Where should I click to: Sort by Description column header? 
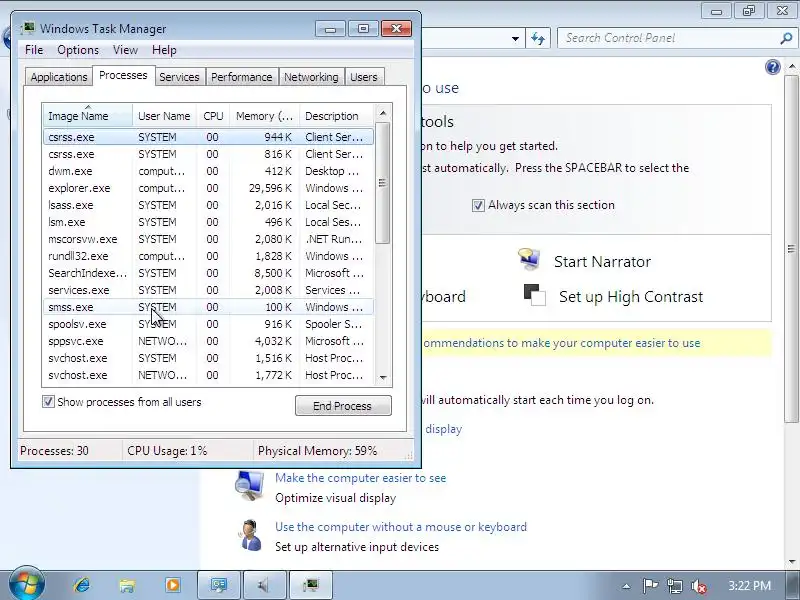click(337, 116)
